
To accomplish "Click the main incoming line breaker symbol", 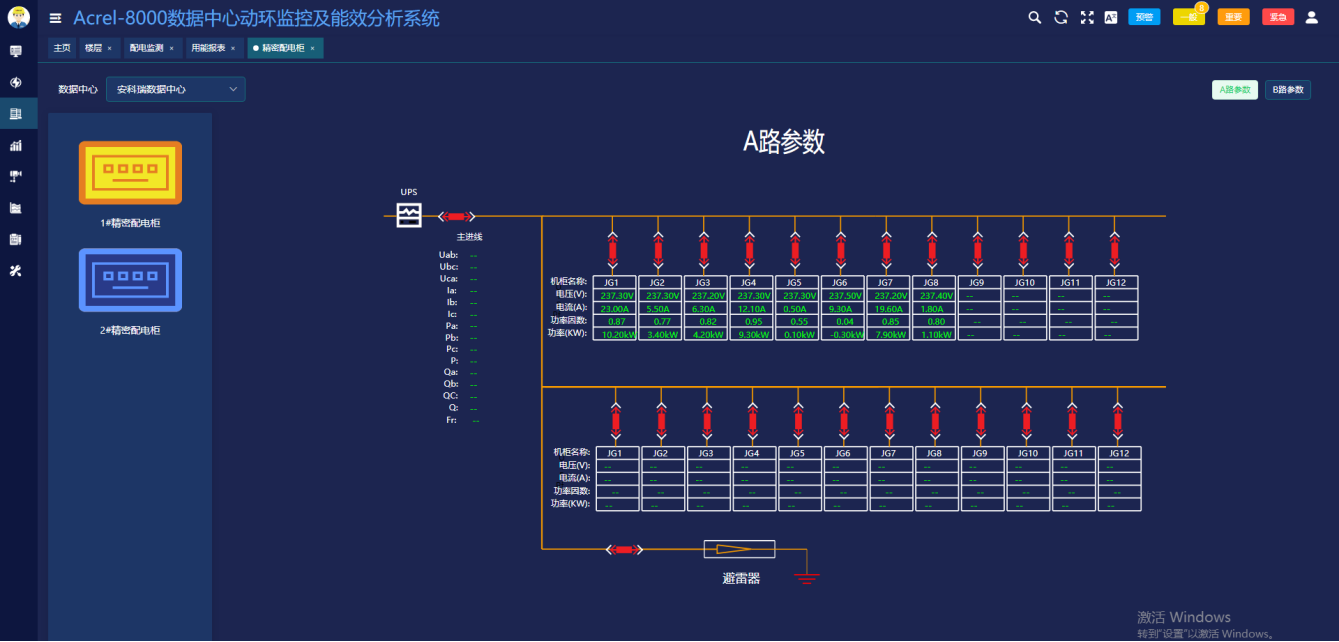I will [x=457, y=216].
